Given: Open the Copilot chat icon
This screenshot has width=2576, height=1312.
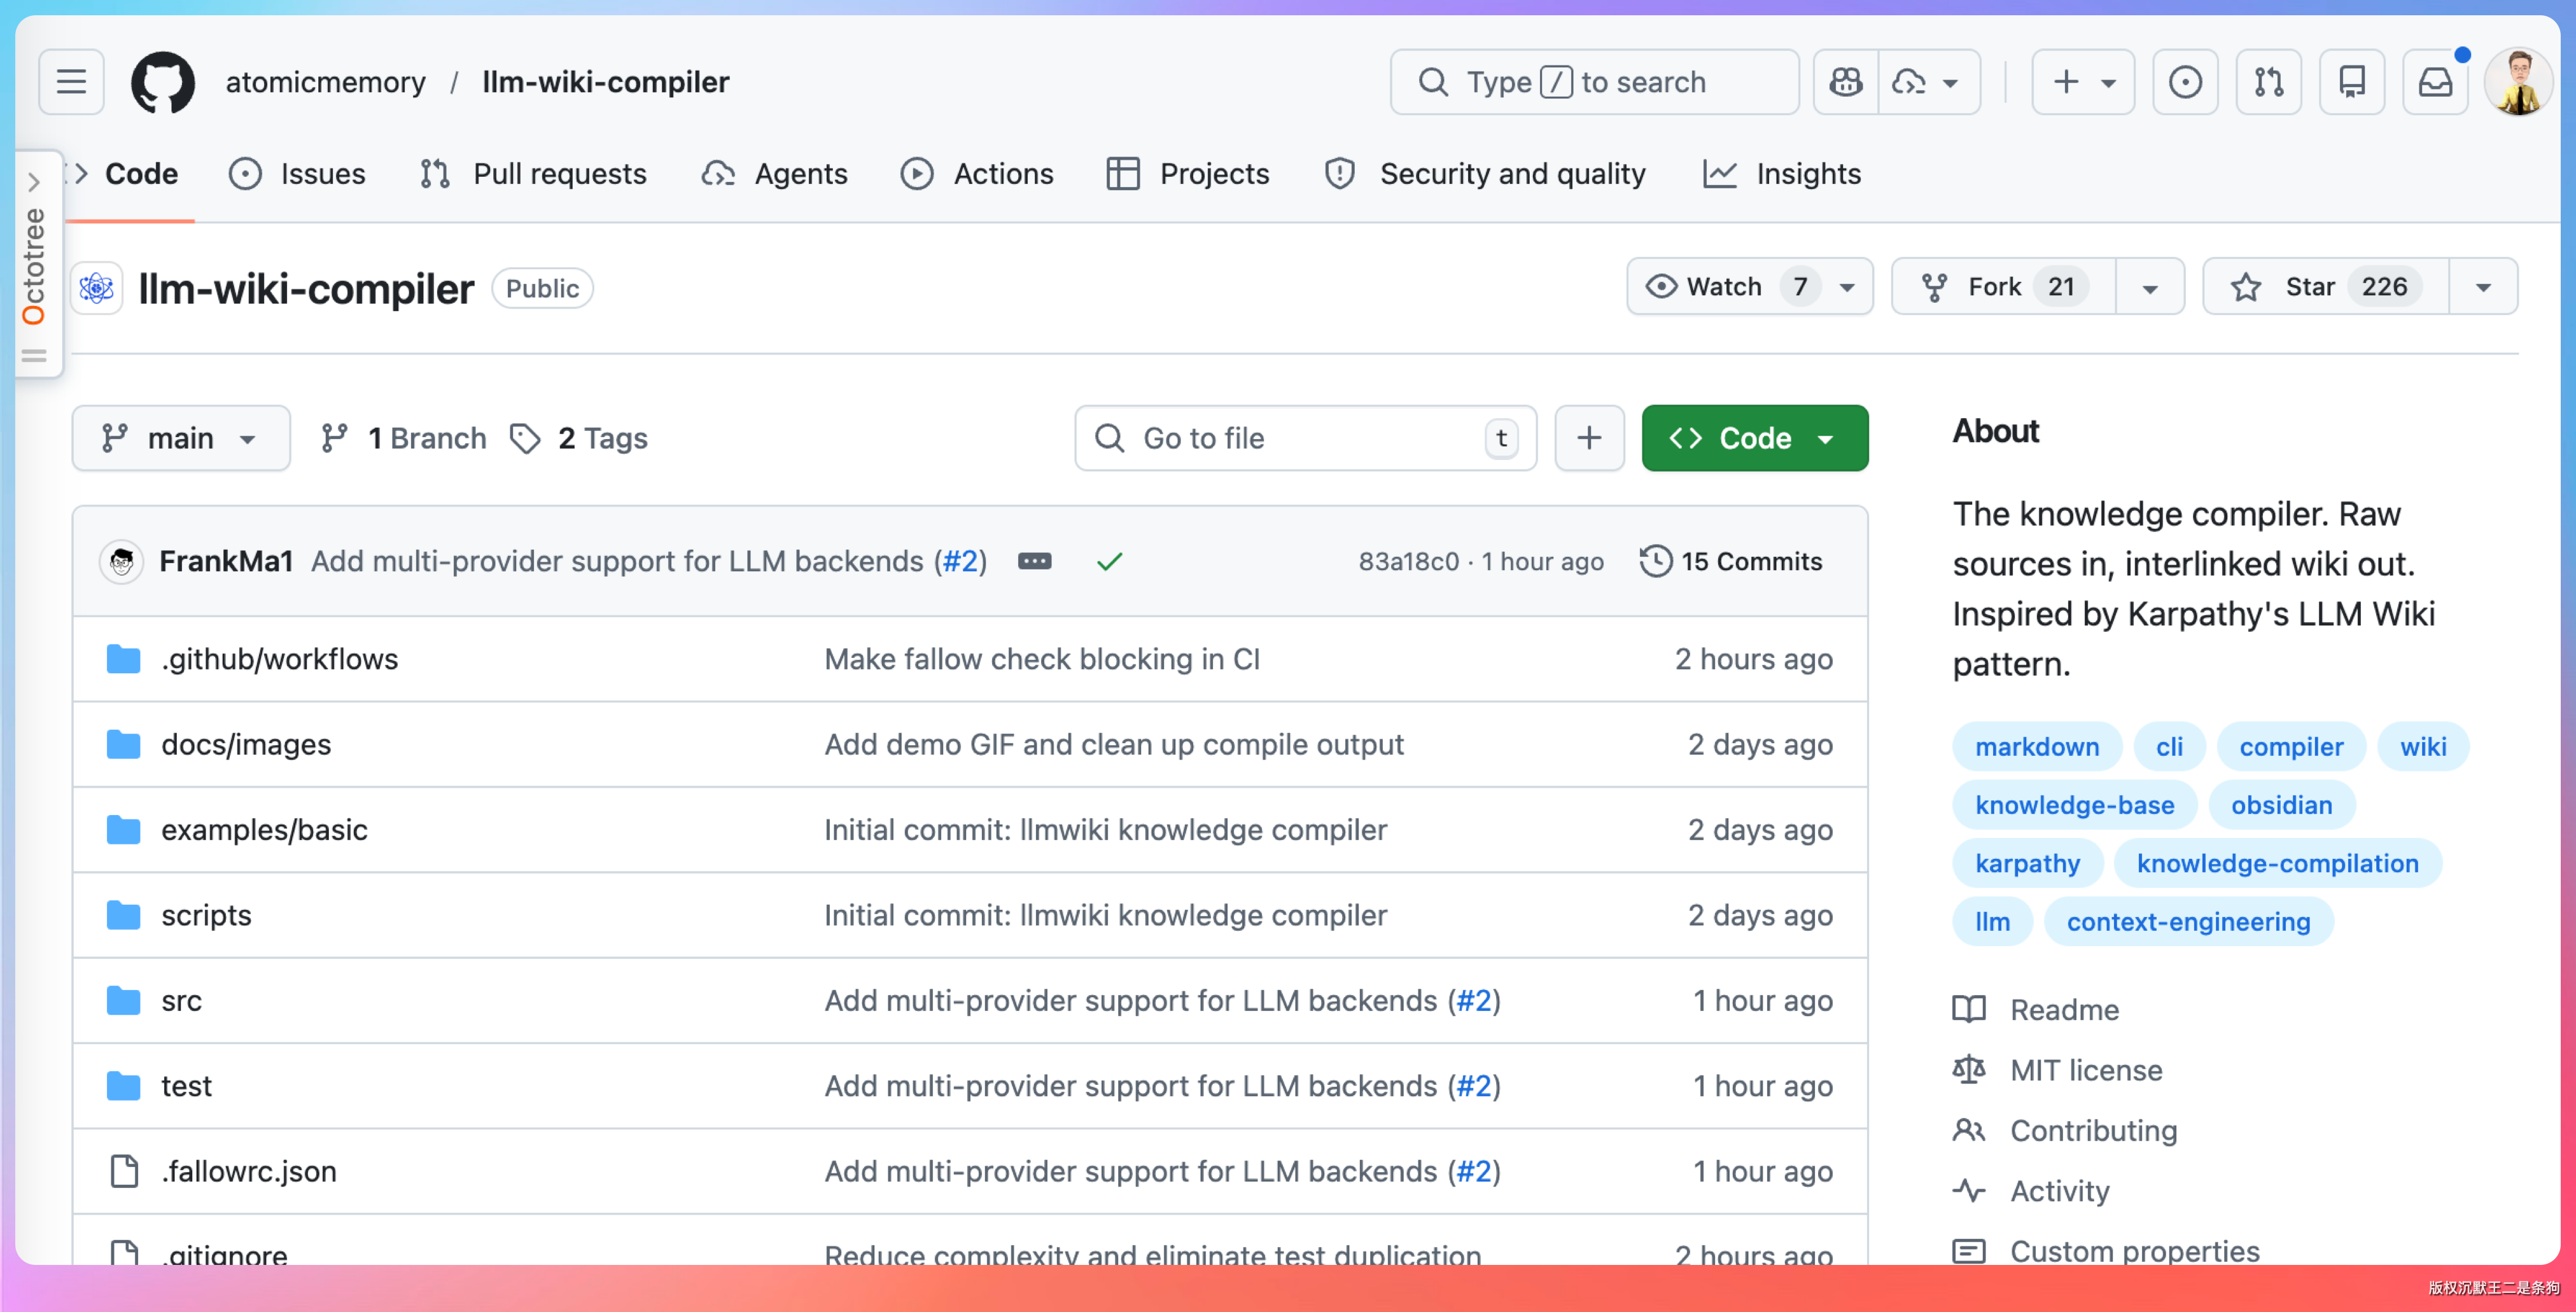Looking at the screenshot, I should tap(1845, 82).
